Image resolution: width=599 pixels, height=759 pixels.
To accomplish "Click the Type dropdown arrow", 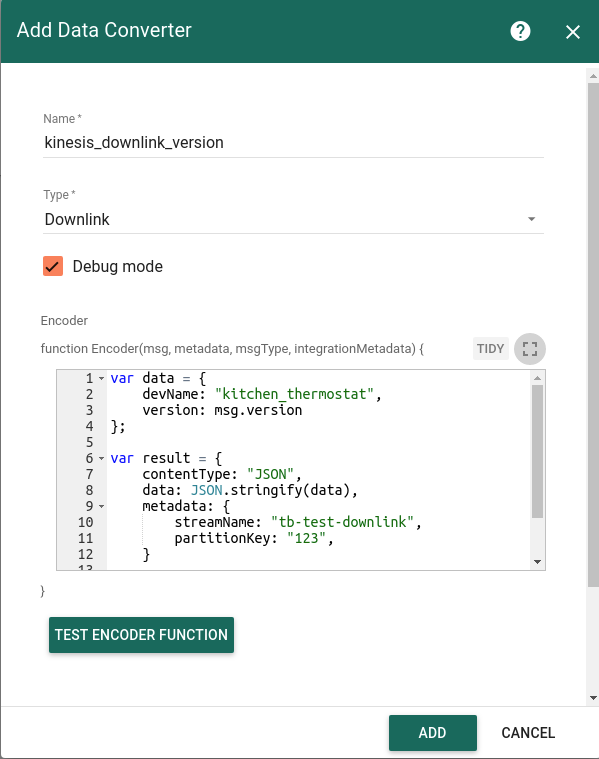I will (531, 219).
